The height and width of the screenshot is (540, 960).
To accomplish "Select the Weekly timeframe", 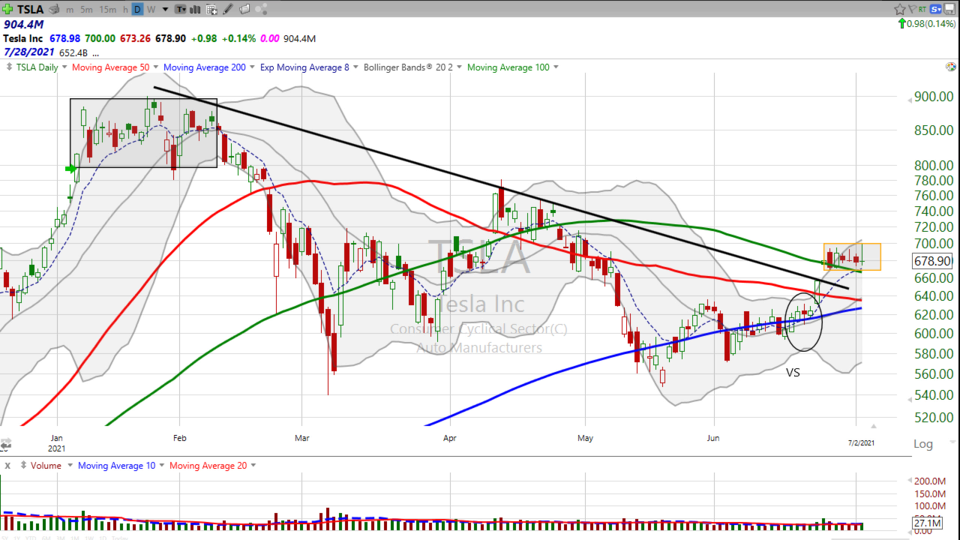I will 151,10.
